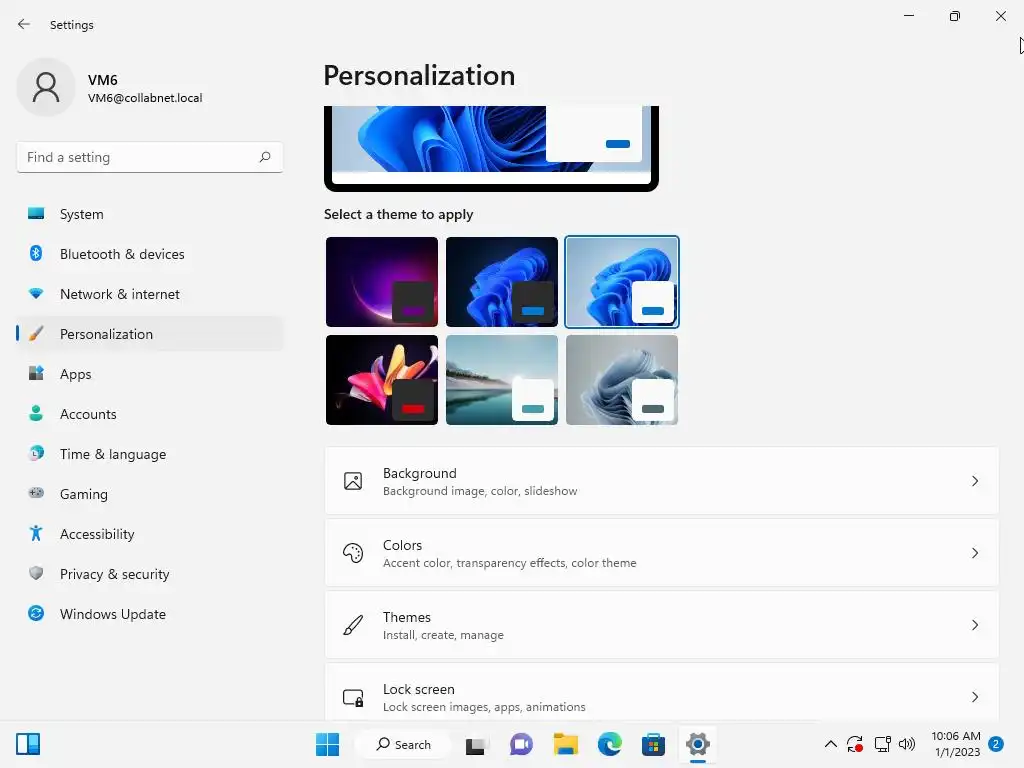The height and width of the screenshot is (768, 1024).
Task: Go to System settings
Action: [x=150, y=214]
